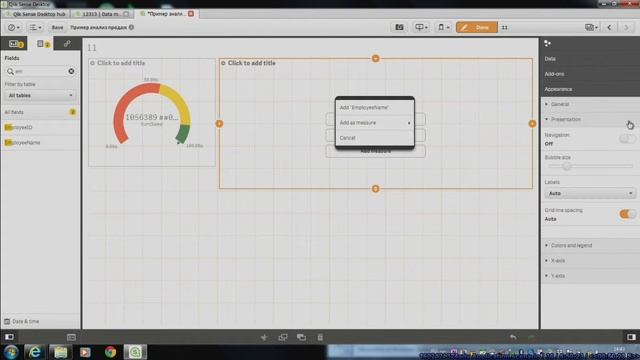Collapse the Presentation section

click(x=590, y=119)
